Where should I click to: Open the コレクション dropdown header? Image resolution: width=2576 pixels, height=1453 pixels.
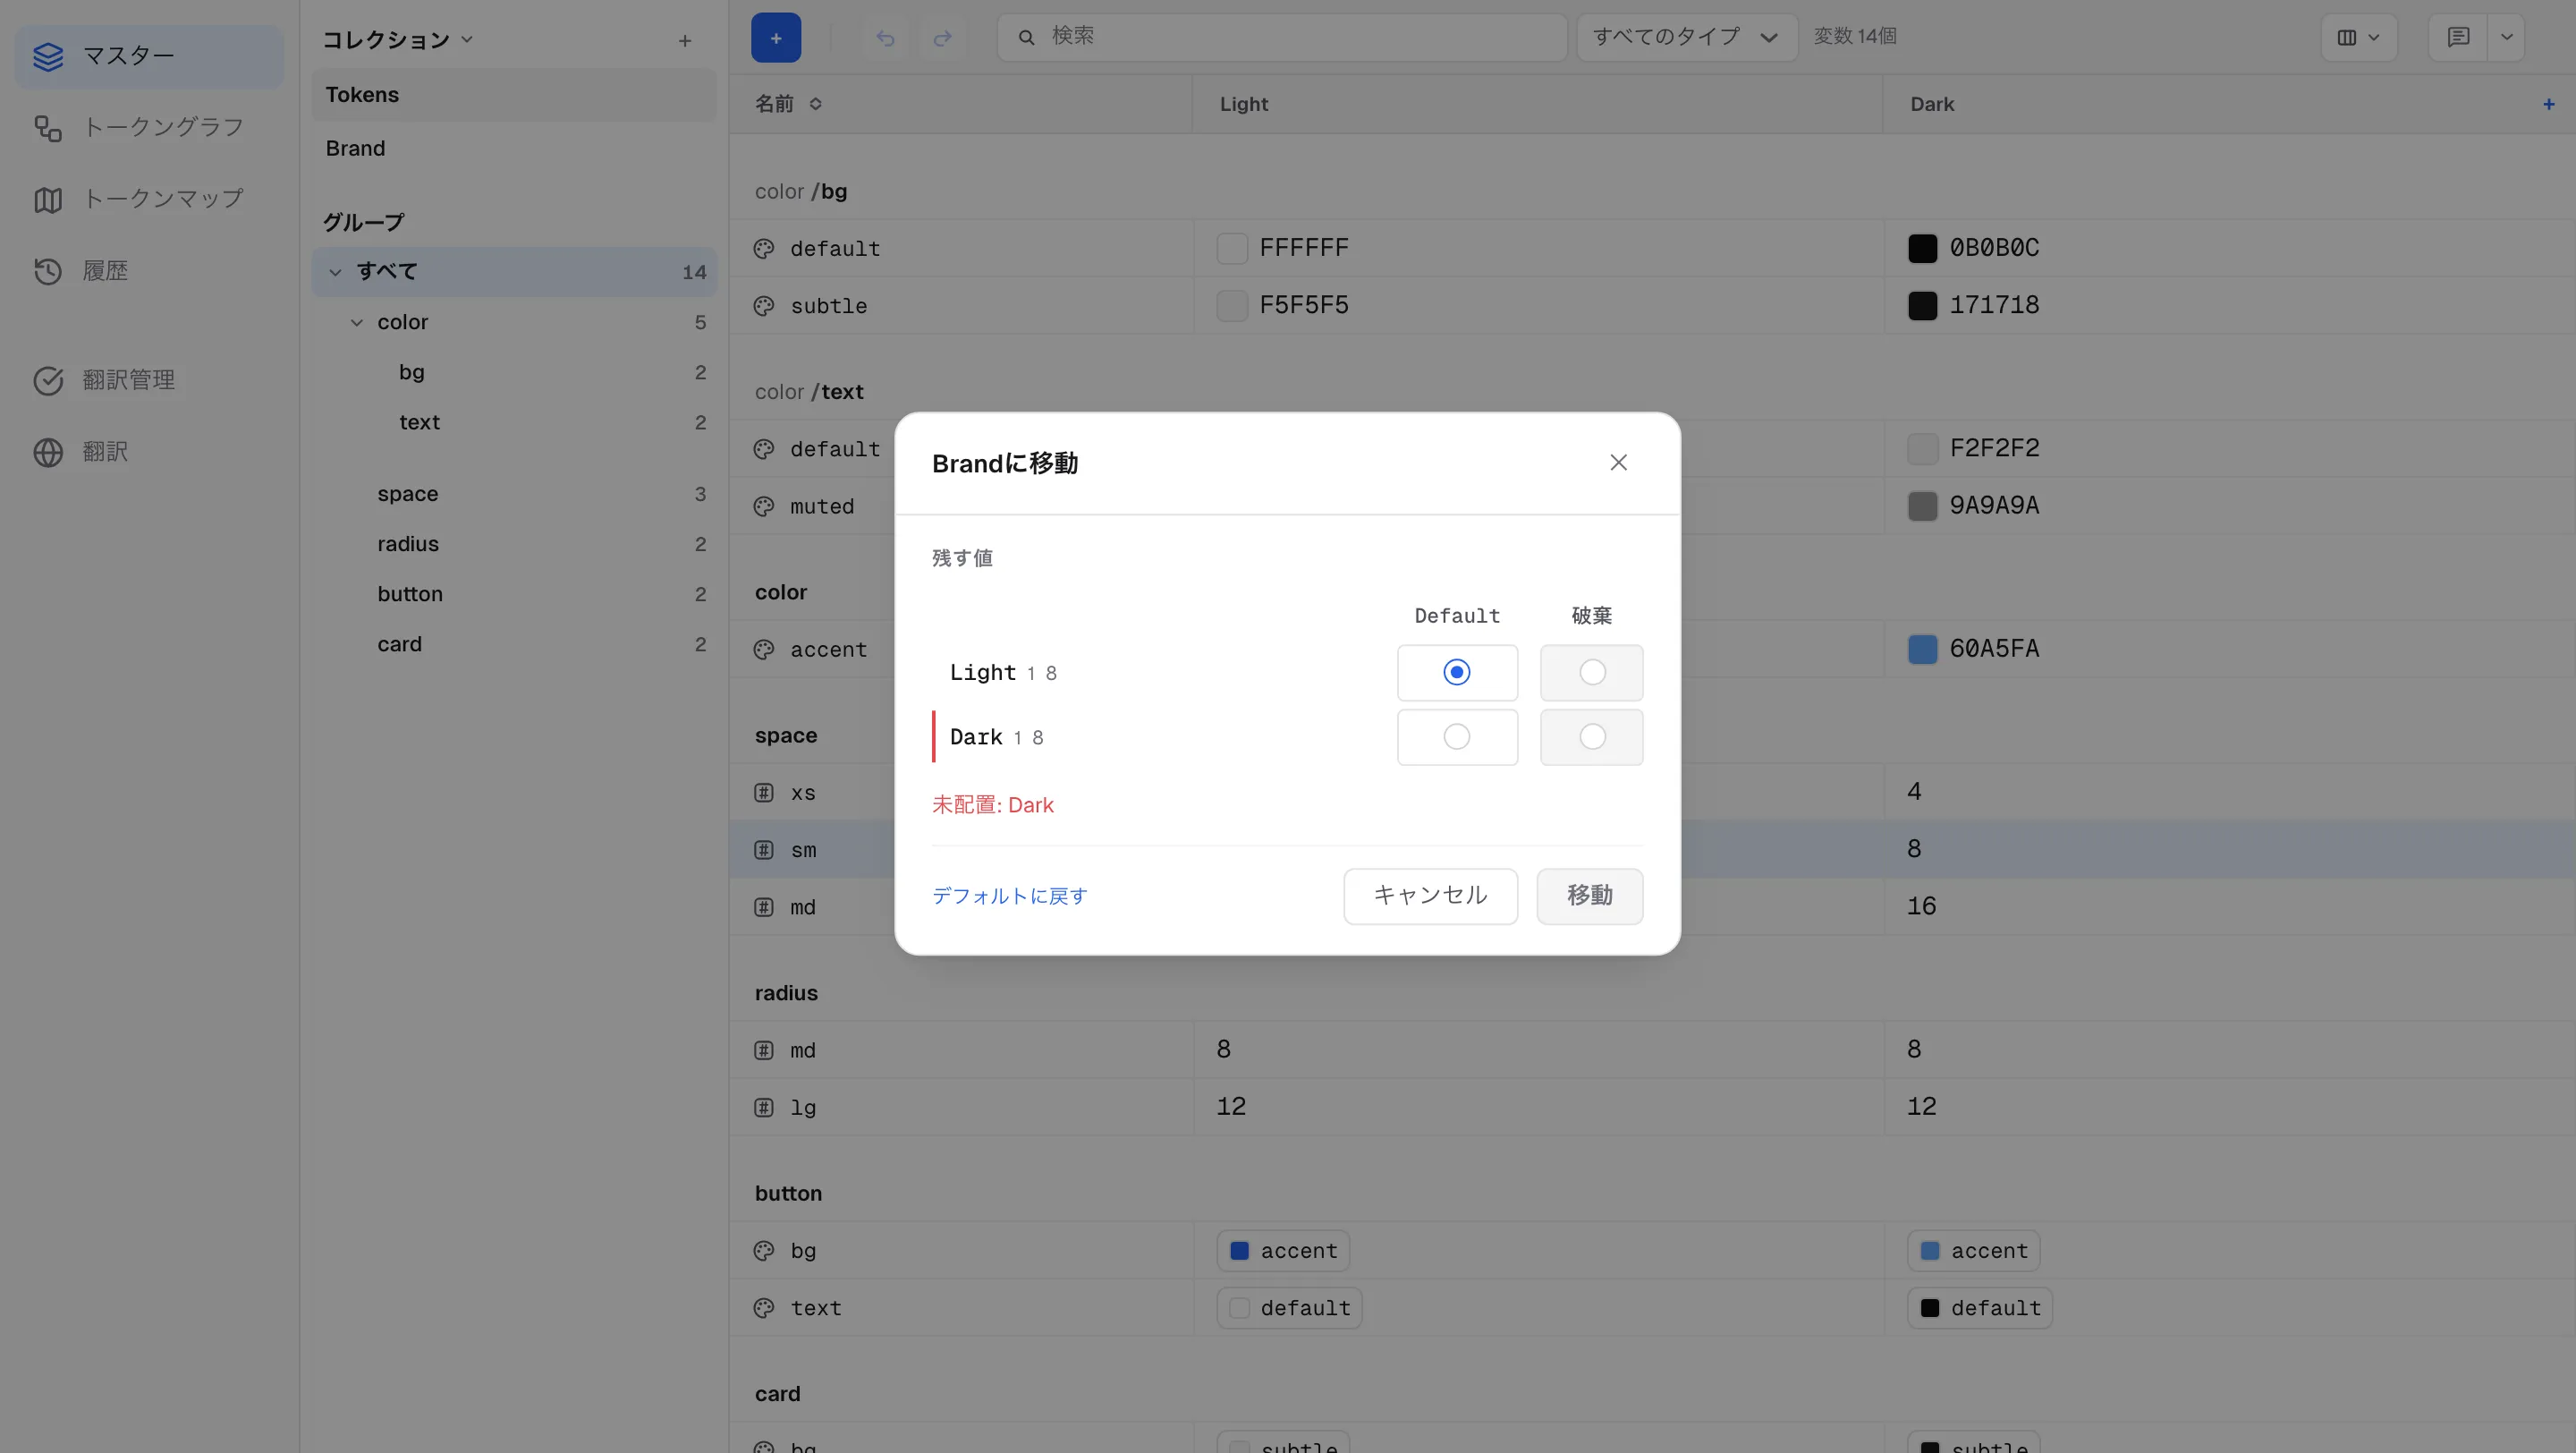pos(397,40)
